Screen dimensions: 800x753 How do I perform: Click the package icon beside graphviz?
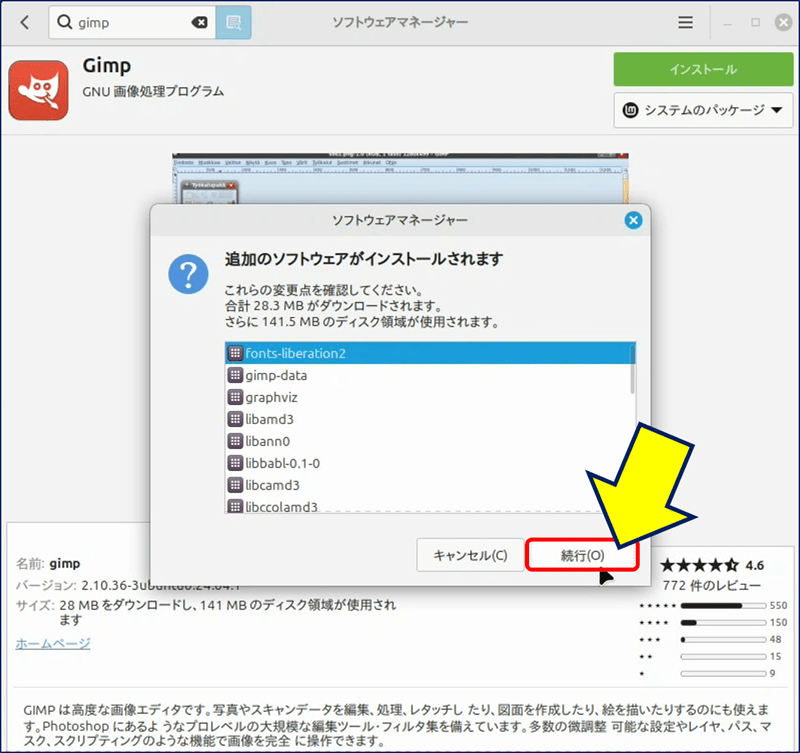pos(235,397)
